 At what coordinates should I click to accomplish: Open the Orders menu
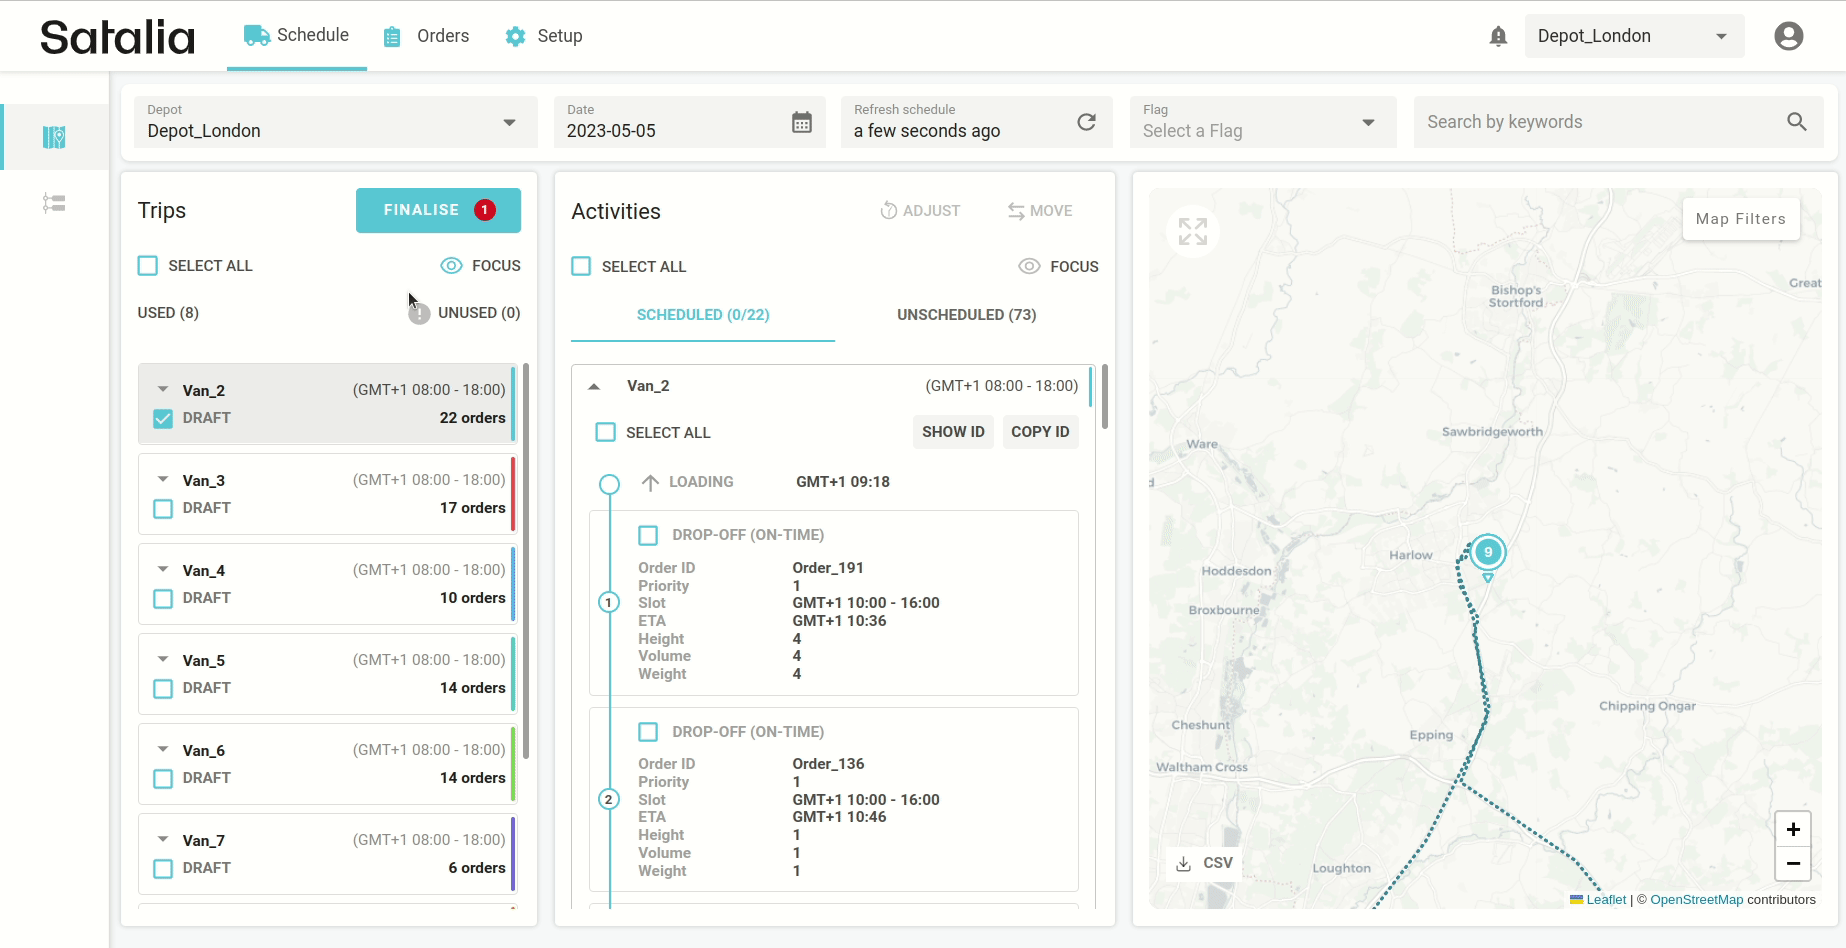427,37
